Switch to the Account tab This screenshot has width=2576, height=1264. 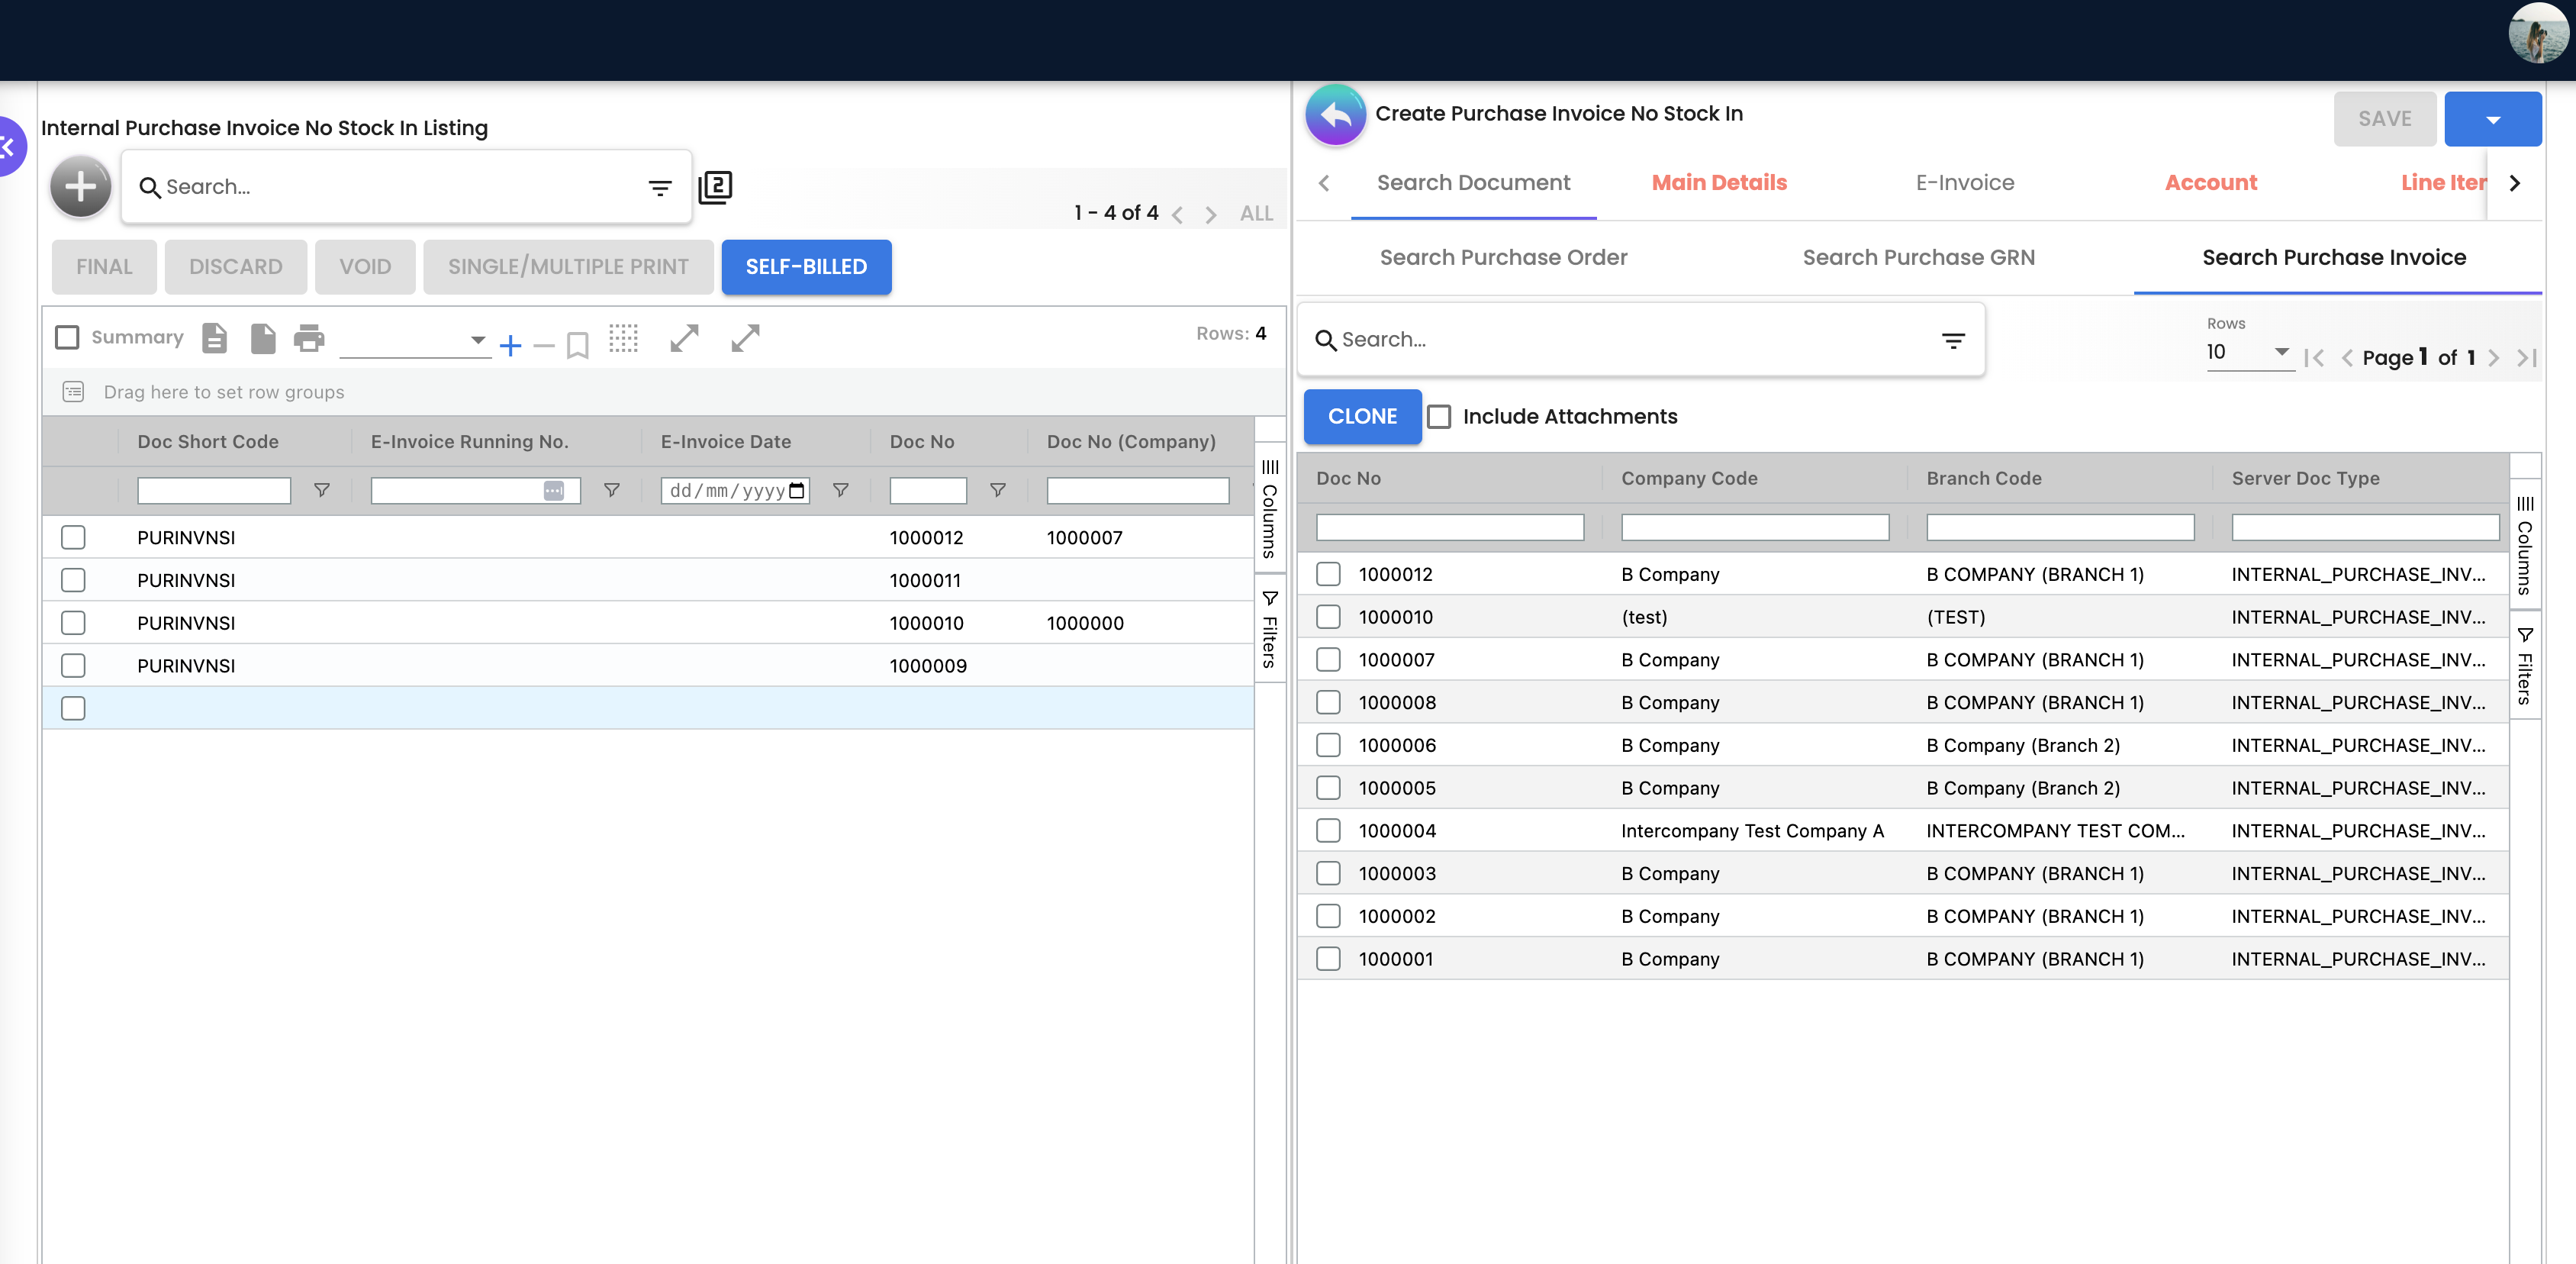pos(2211,183)
